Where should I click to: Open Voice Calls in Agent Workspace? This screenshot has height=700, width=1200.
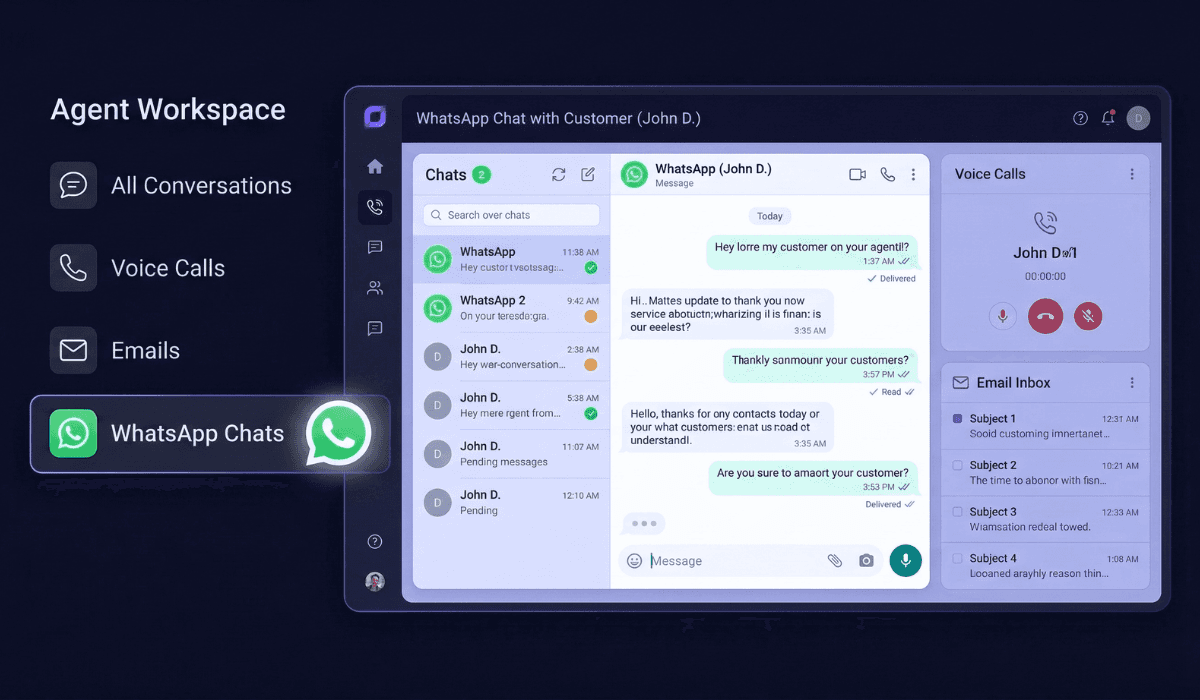point(138,268)
